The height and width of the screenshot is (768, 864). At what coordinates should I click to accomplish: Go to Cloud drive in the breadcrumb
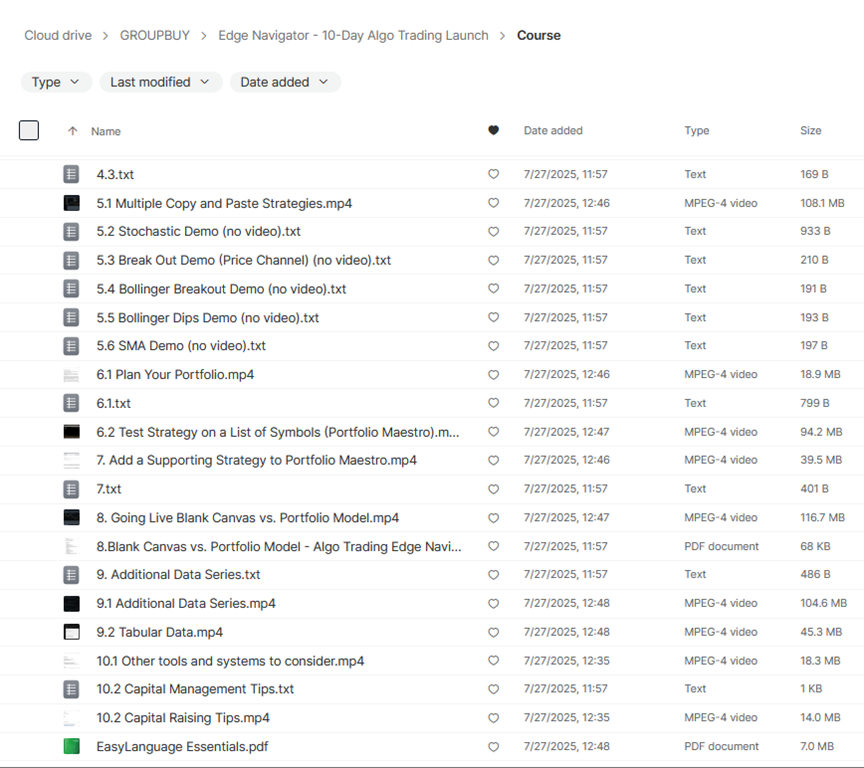click(58, 35)
